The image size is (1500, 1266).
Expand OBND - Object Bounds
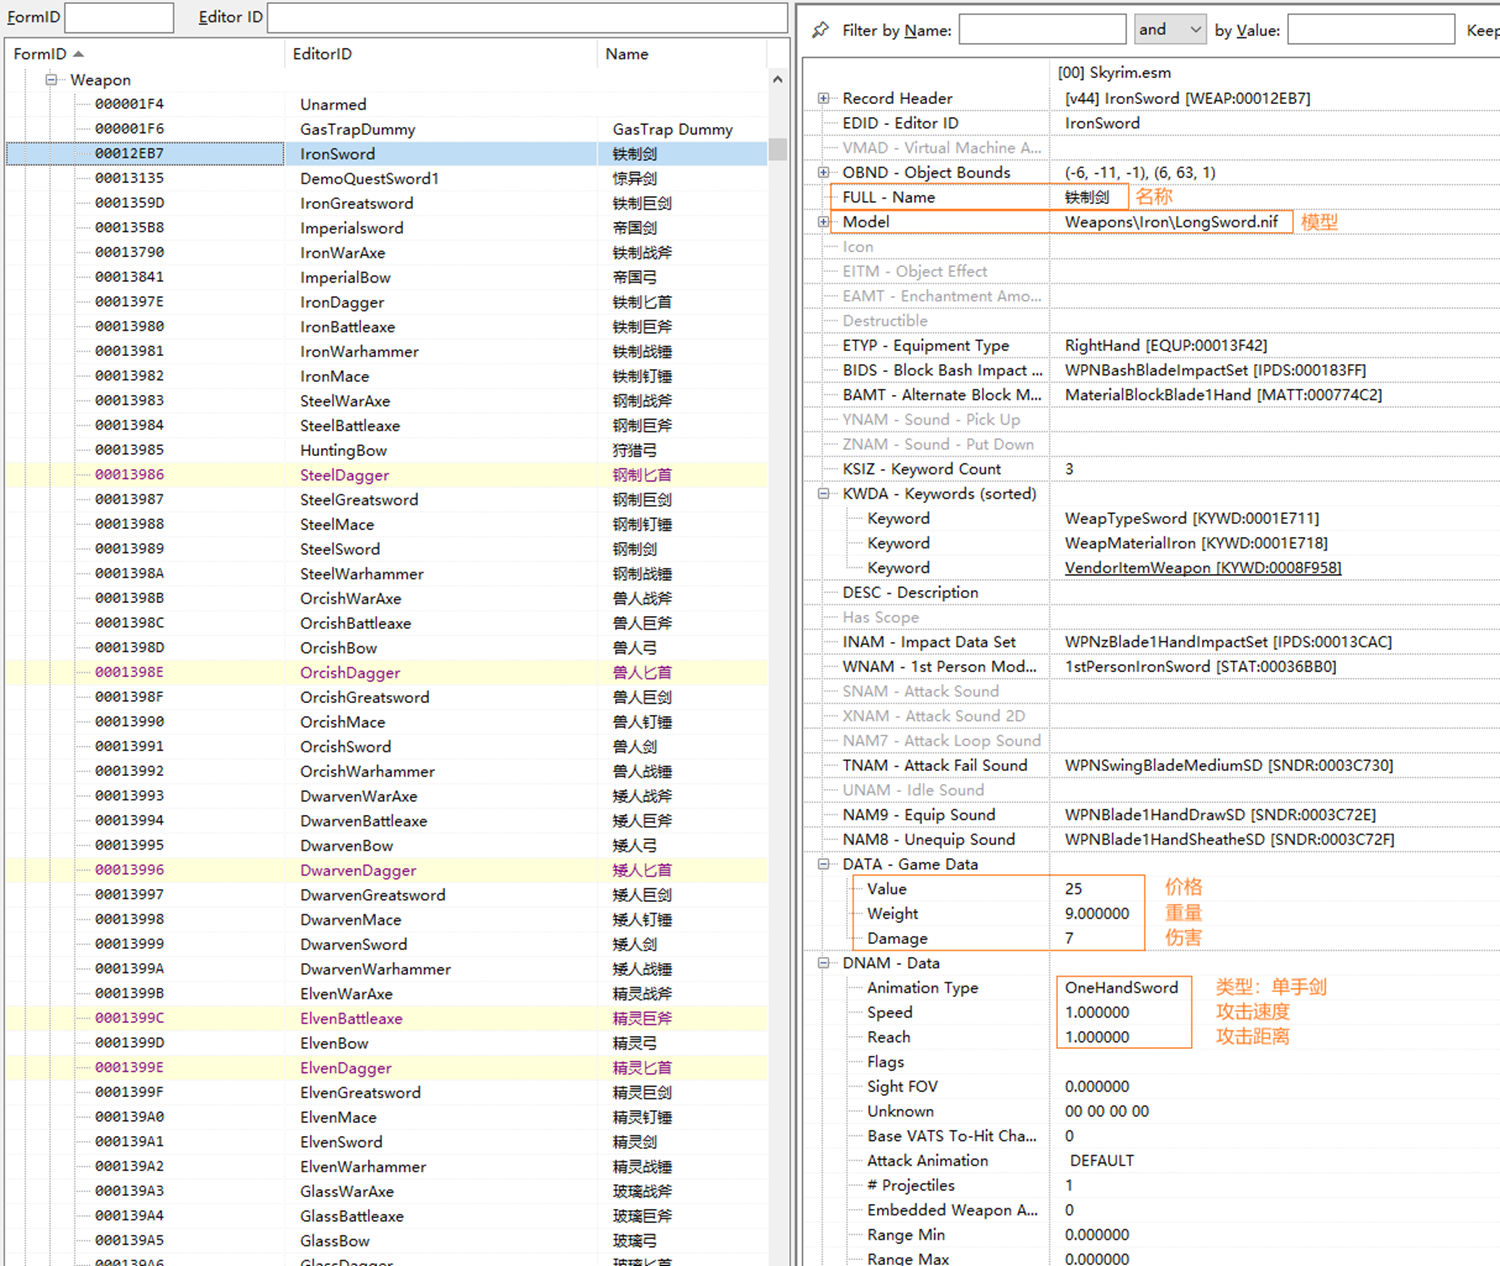[x=823, y=172]
